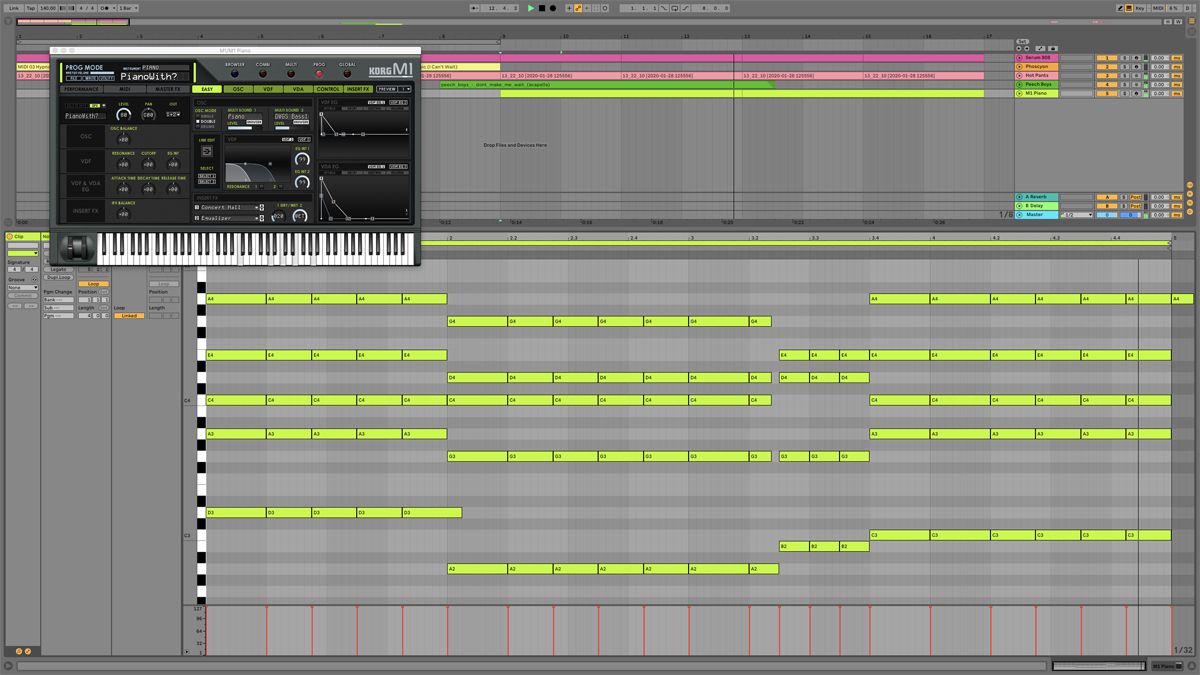The width and height of the screenshot is (1200, 675).
Task: Click the EG INT 2 knob
Action: [x=302, y=183]
